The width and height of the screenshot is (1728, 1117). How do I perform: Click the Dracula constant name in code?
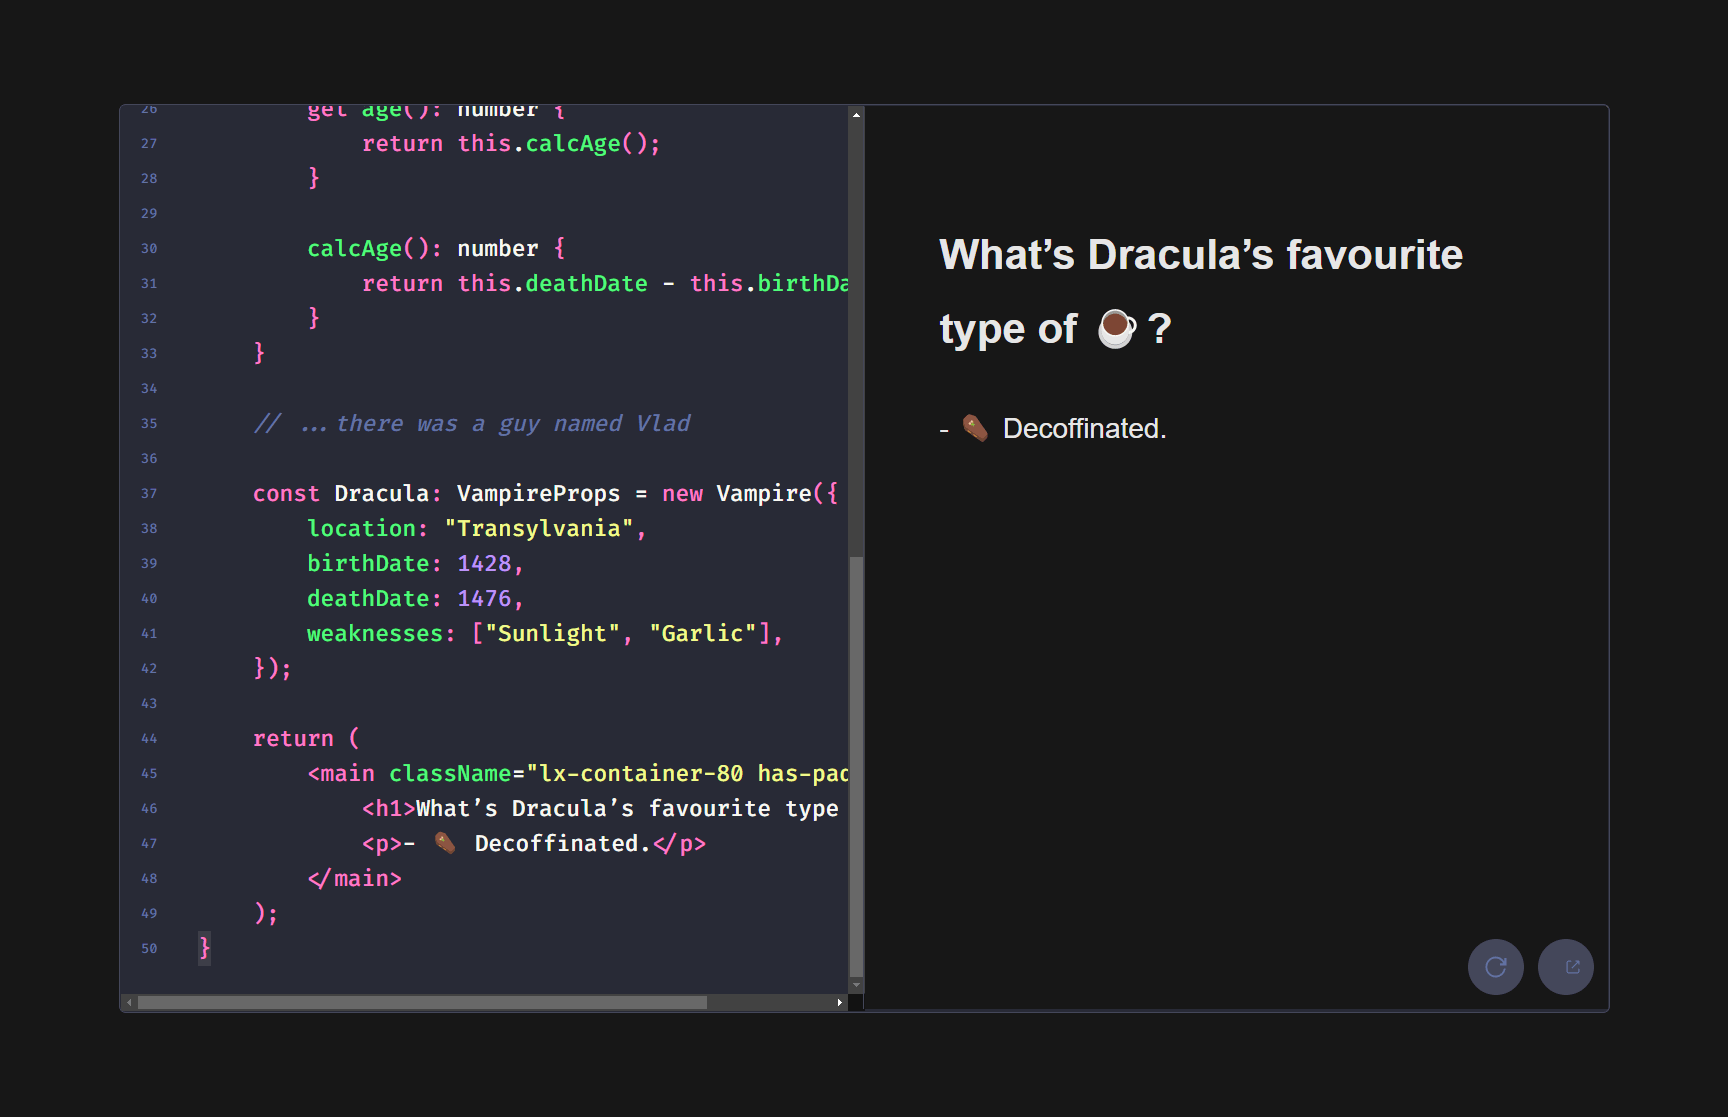[x=381, y=493]
